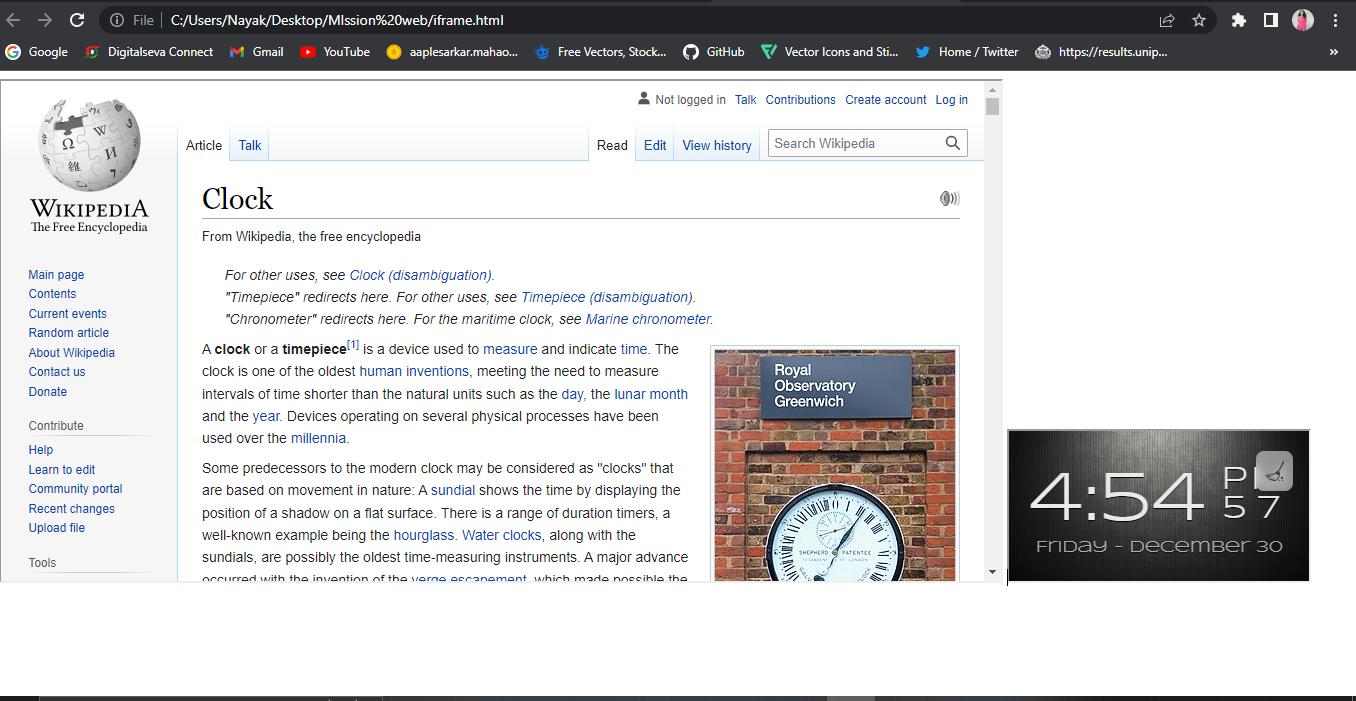Click the magnifying glass in Wikipedia search
Screen dimensions: 1356x701
pos(952,143)
